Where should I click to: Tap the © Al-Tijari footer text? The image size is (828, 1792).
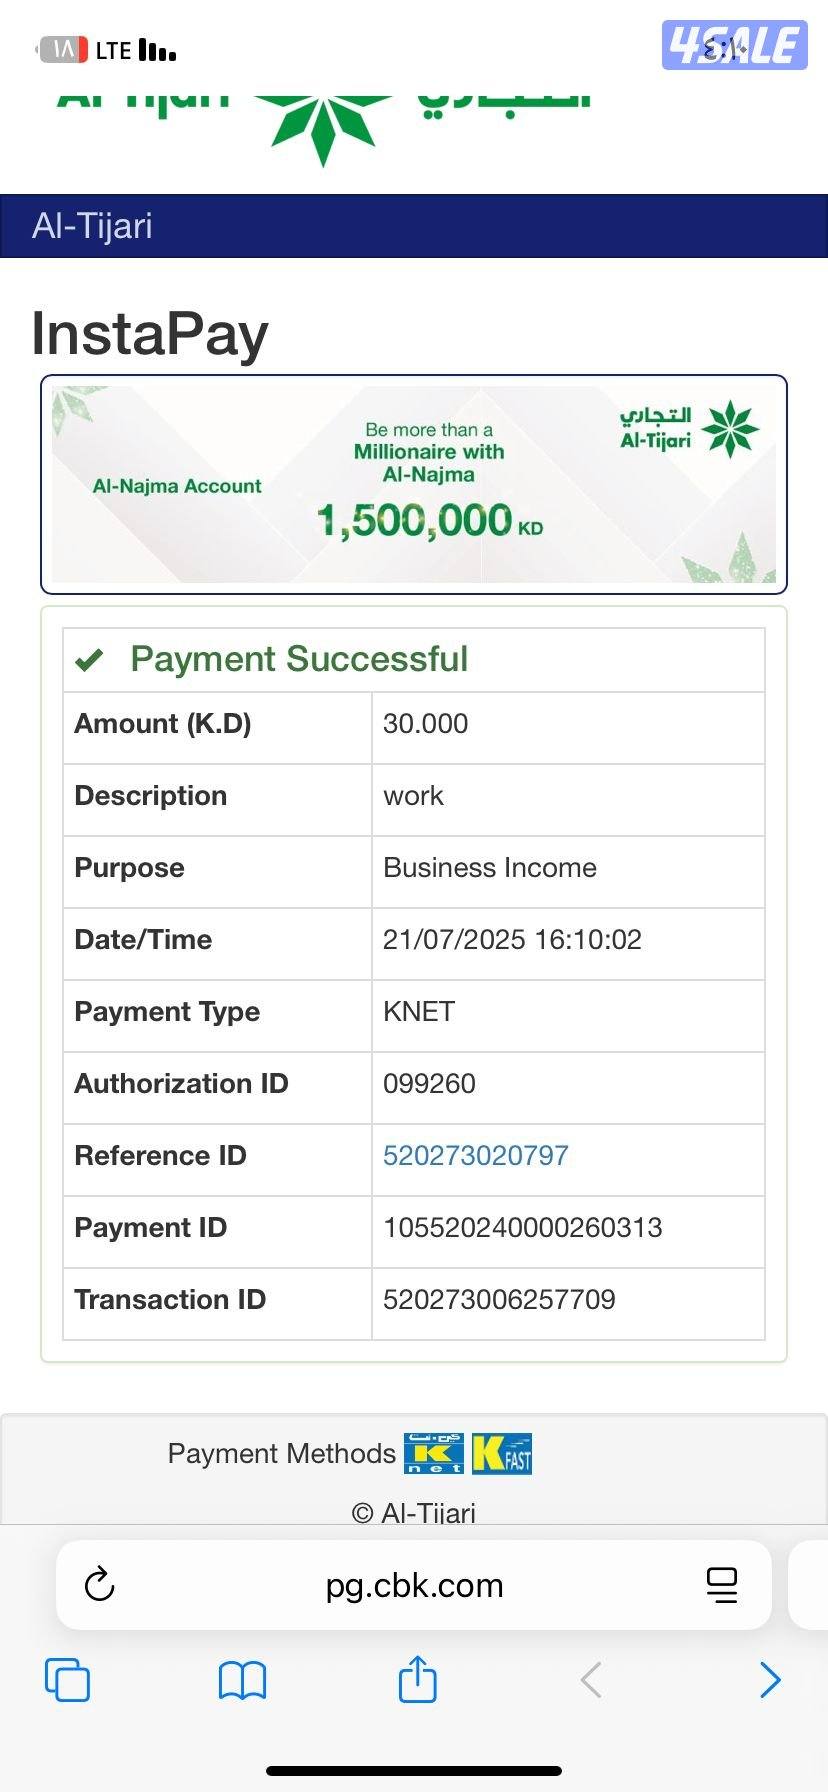pyautogui.click(x=414, y=1512)
